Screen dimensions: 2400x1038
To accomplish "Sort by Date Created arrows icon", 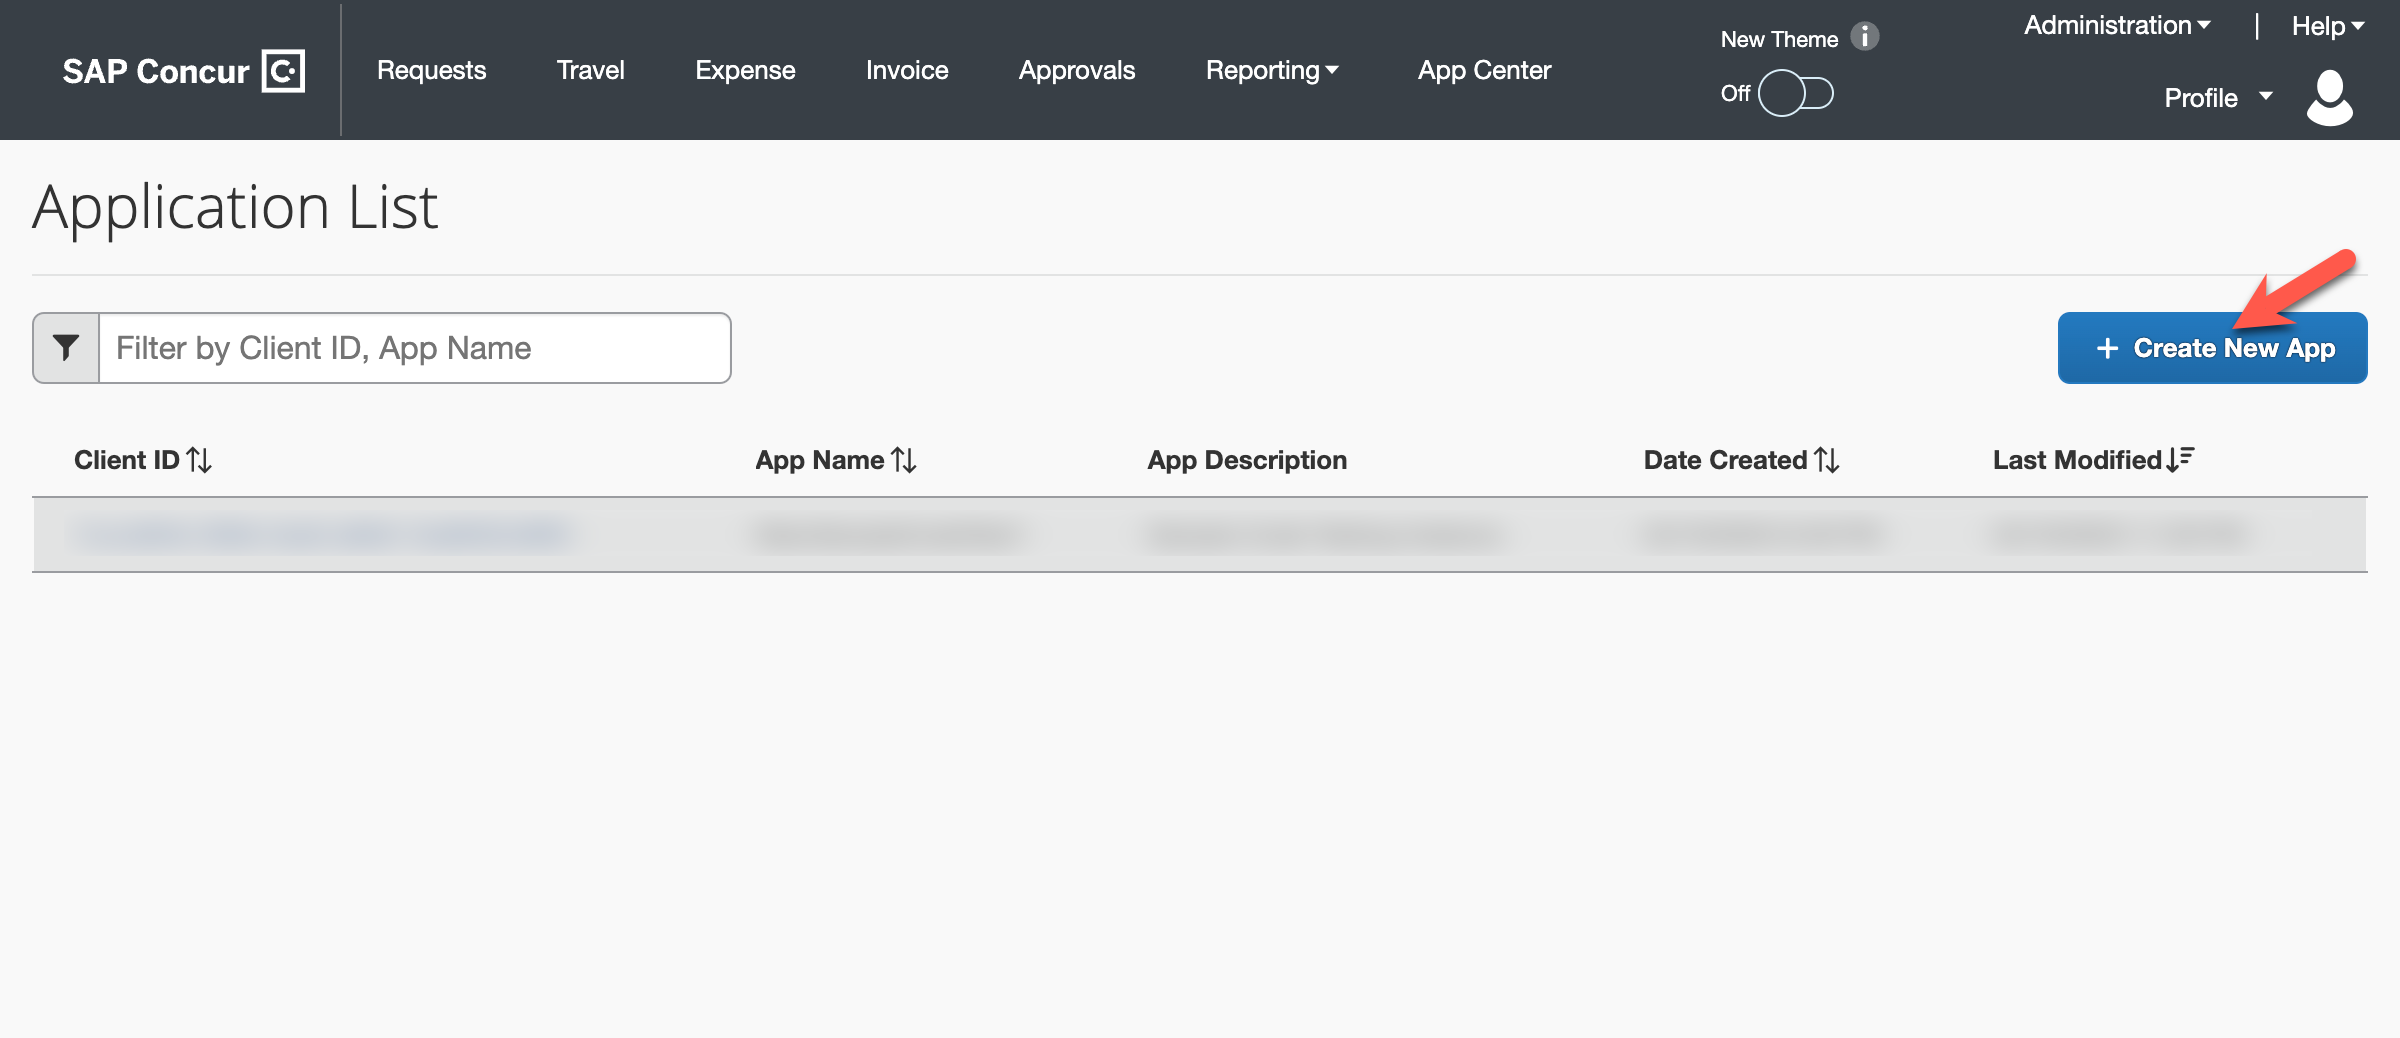I will [1827, 460].
